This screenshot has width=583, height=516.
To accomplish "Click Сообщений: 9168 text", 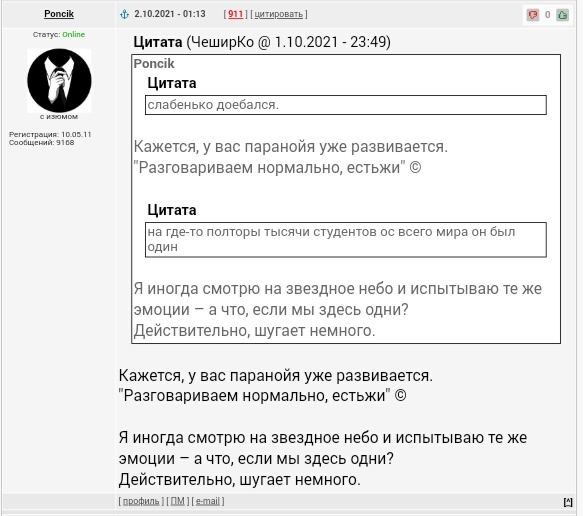I will coord(42,142).
